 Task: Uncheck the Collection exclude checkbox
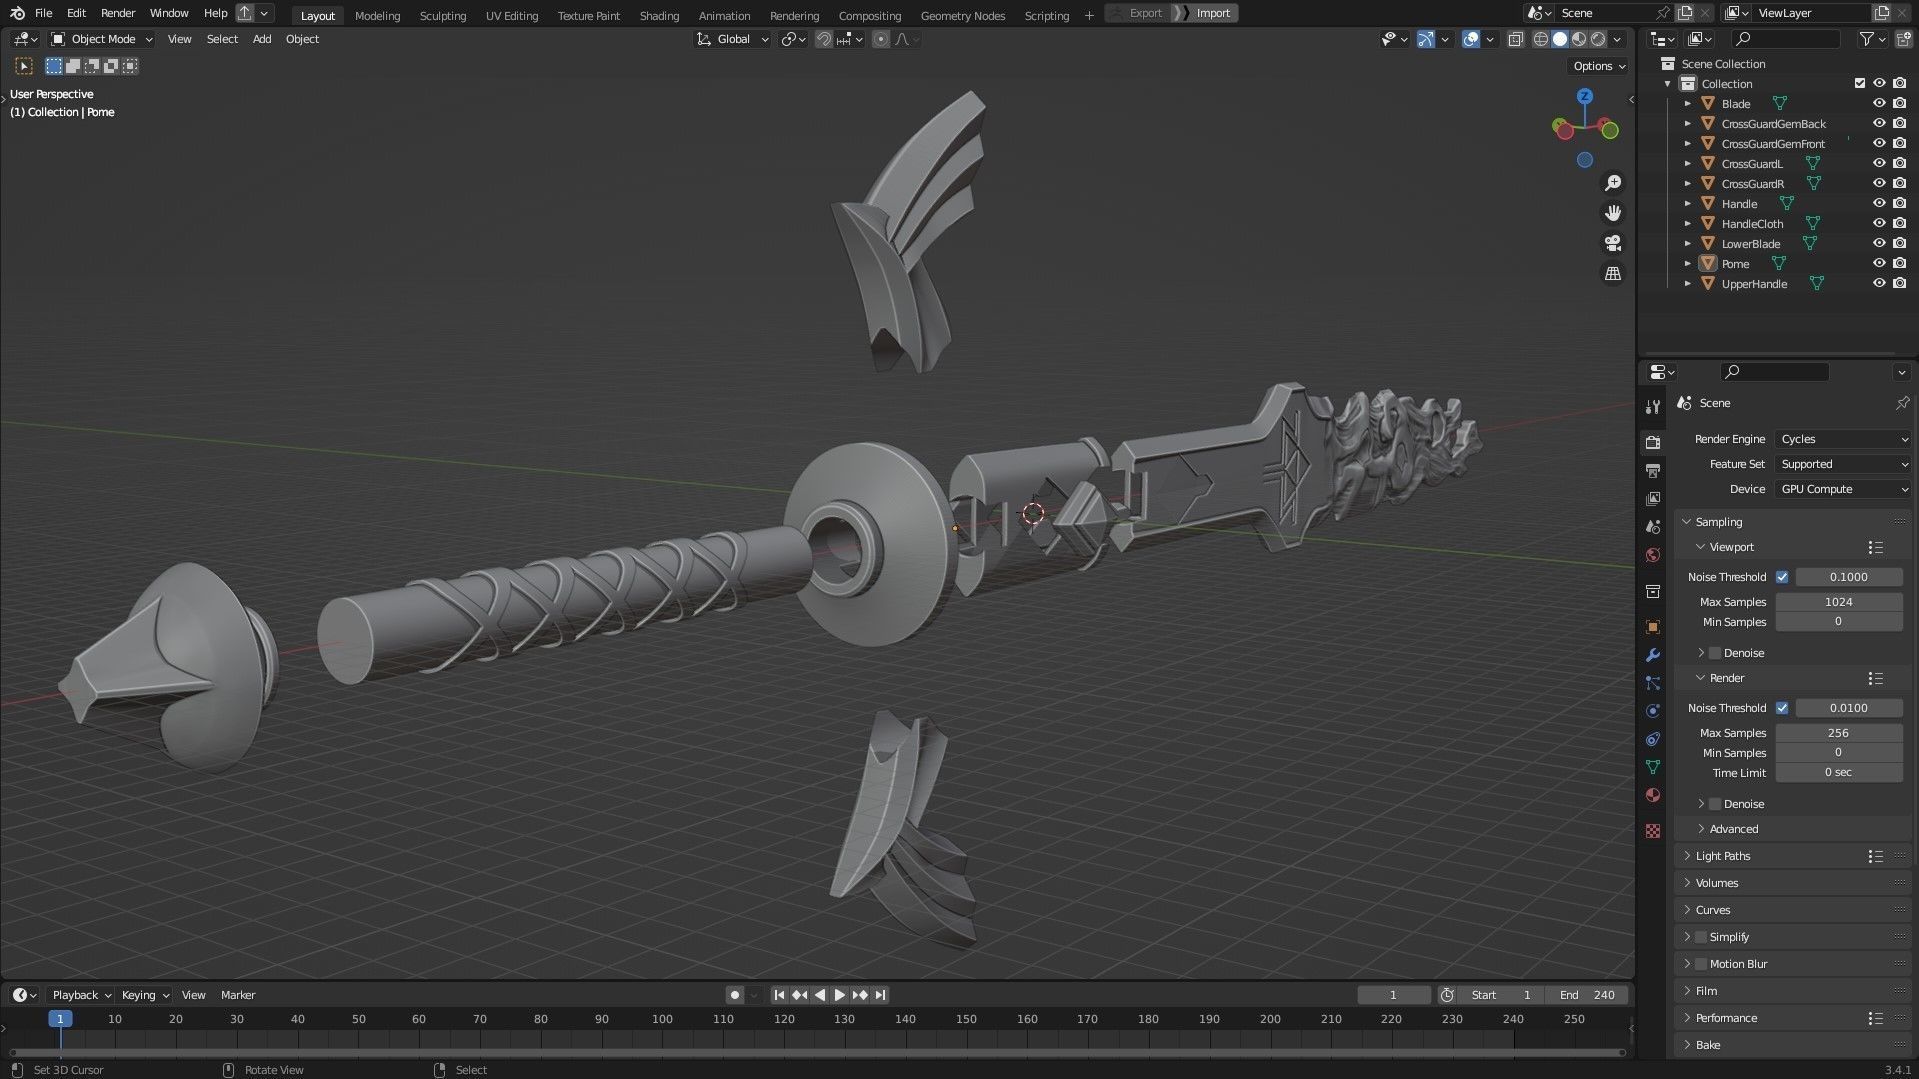pyautogui.click(x=1860, y=83)
